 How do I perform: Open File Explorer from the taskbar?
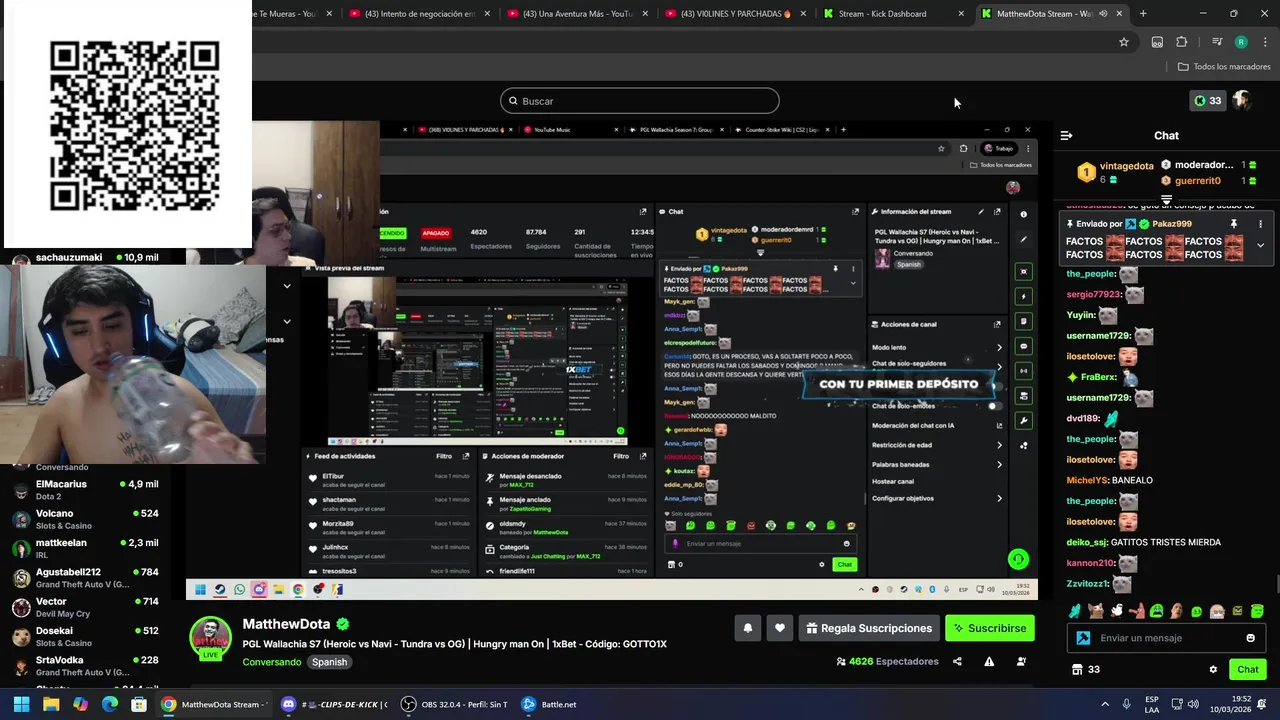point(51,704)
